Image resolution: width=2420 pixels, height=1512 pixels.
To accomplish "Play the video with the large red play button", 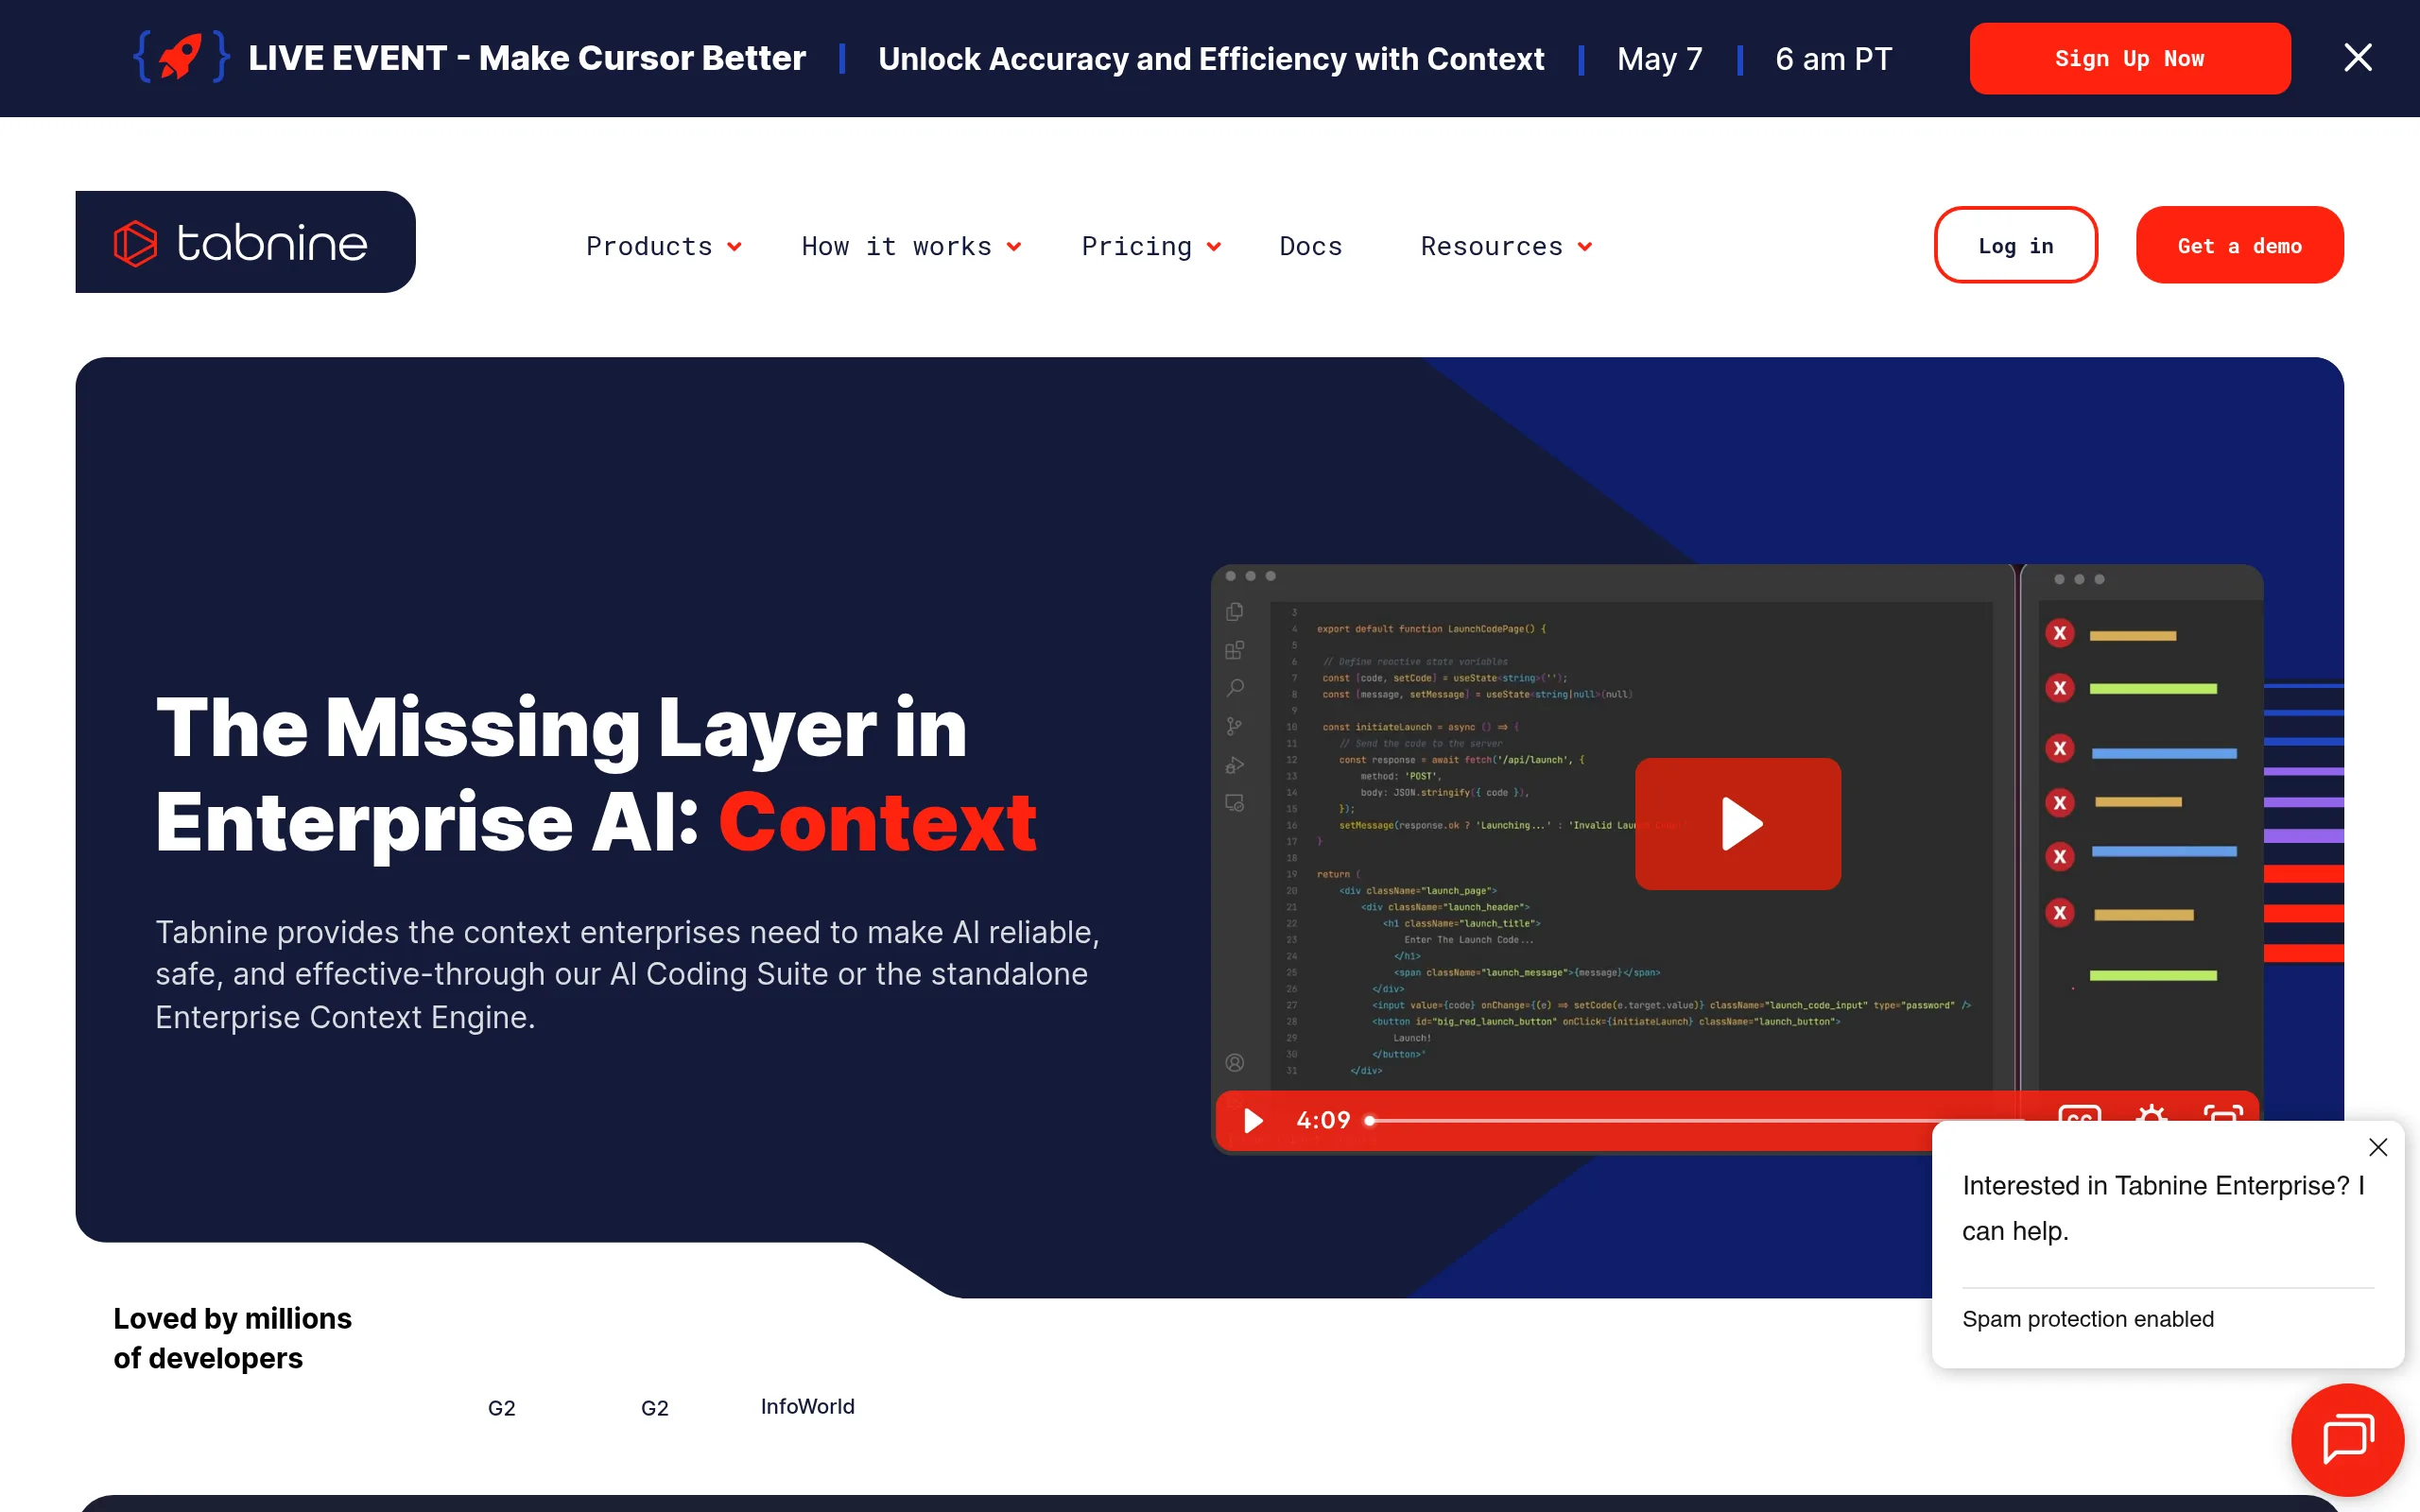I will point(1737,823).
